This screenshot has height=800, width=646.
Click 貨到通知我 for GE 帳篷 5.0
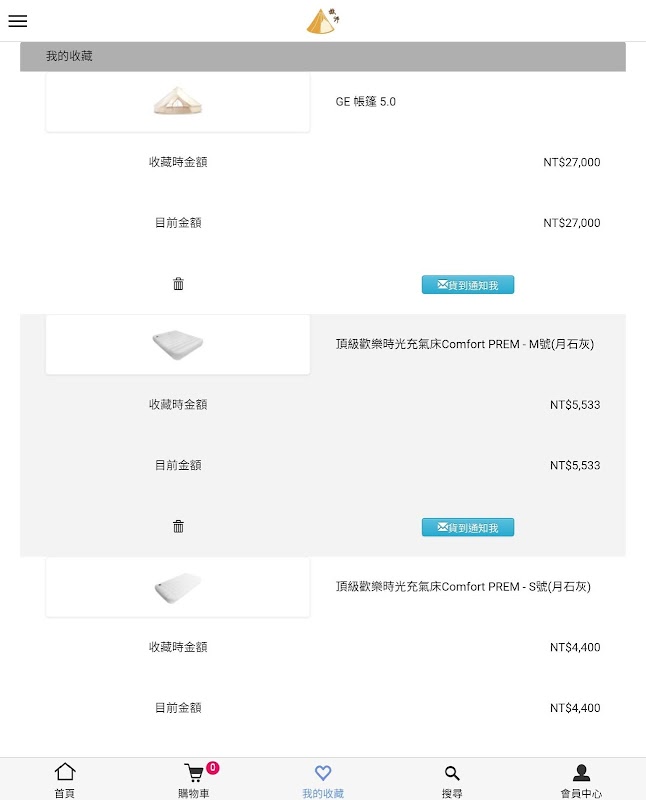point(467,285)
